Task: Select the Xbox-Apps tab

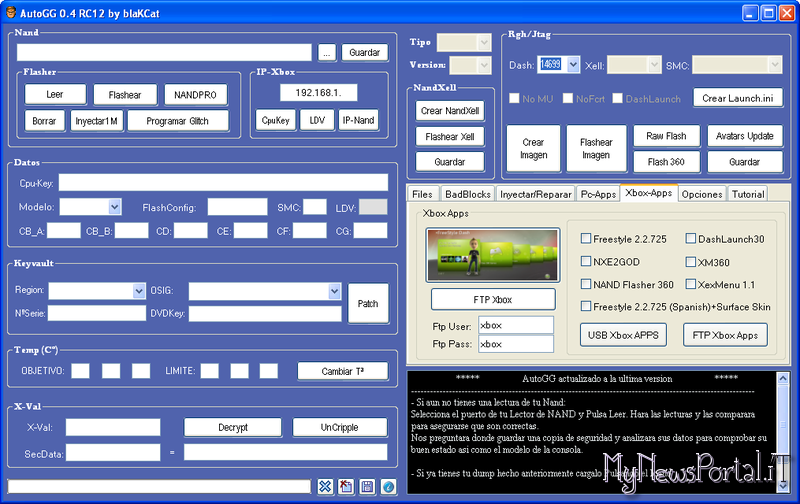Action: [649, 193]
